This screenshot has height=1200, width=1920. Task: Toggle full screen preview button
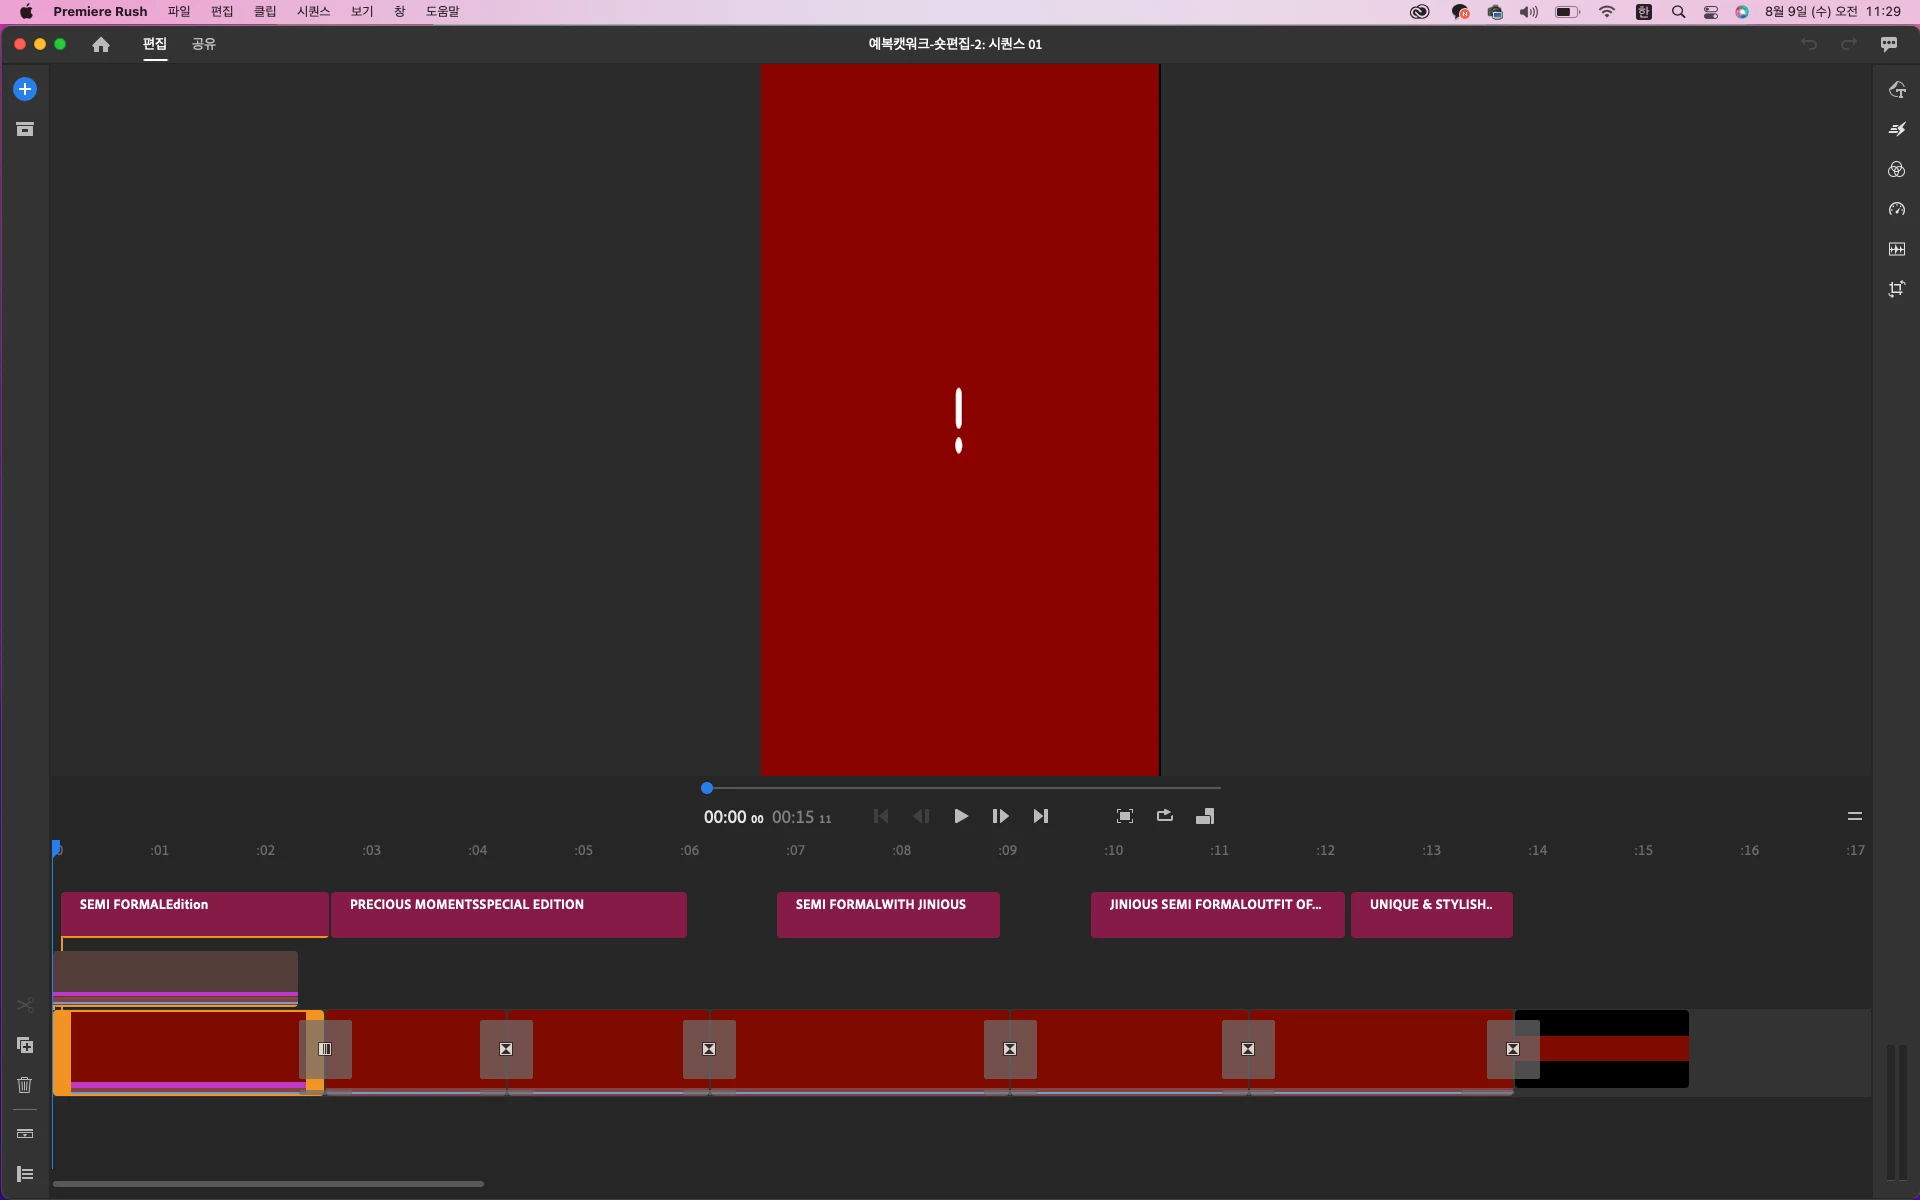coord(1125,816)
